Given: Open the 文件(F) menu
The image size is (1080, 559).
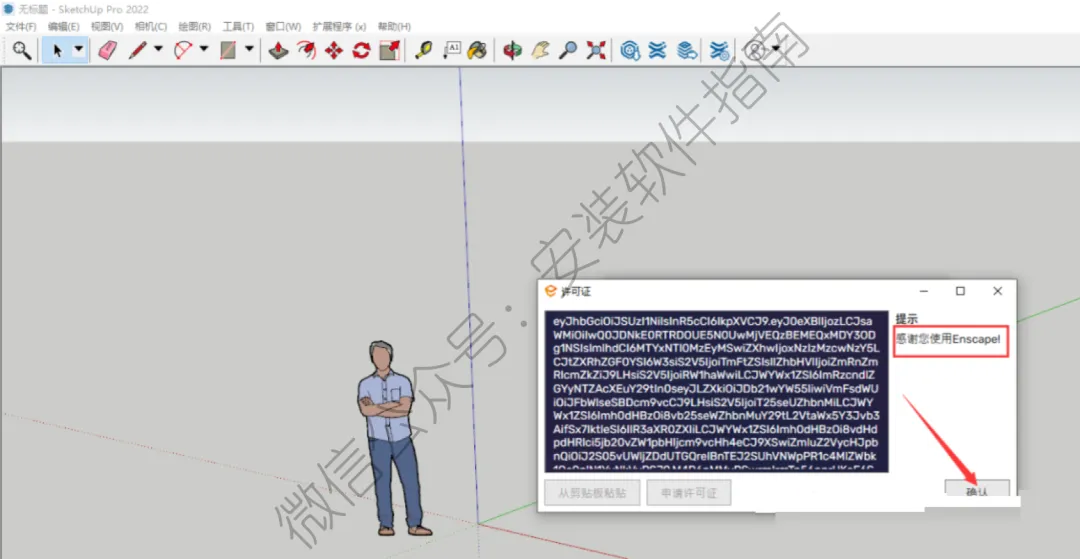Looking at the screenshot, I should point(21,26).
